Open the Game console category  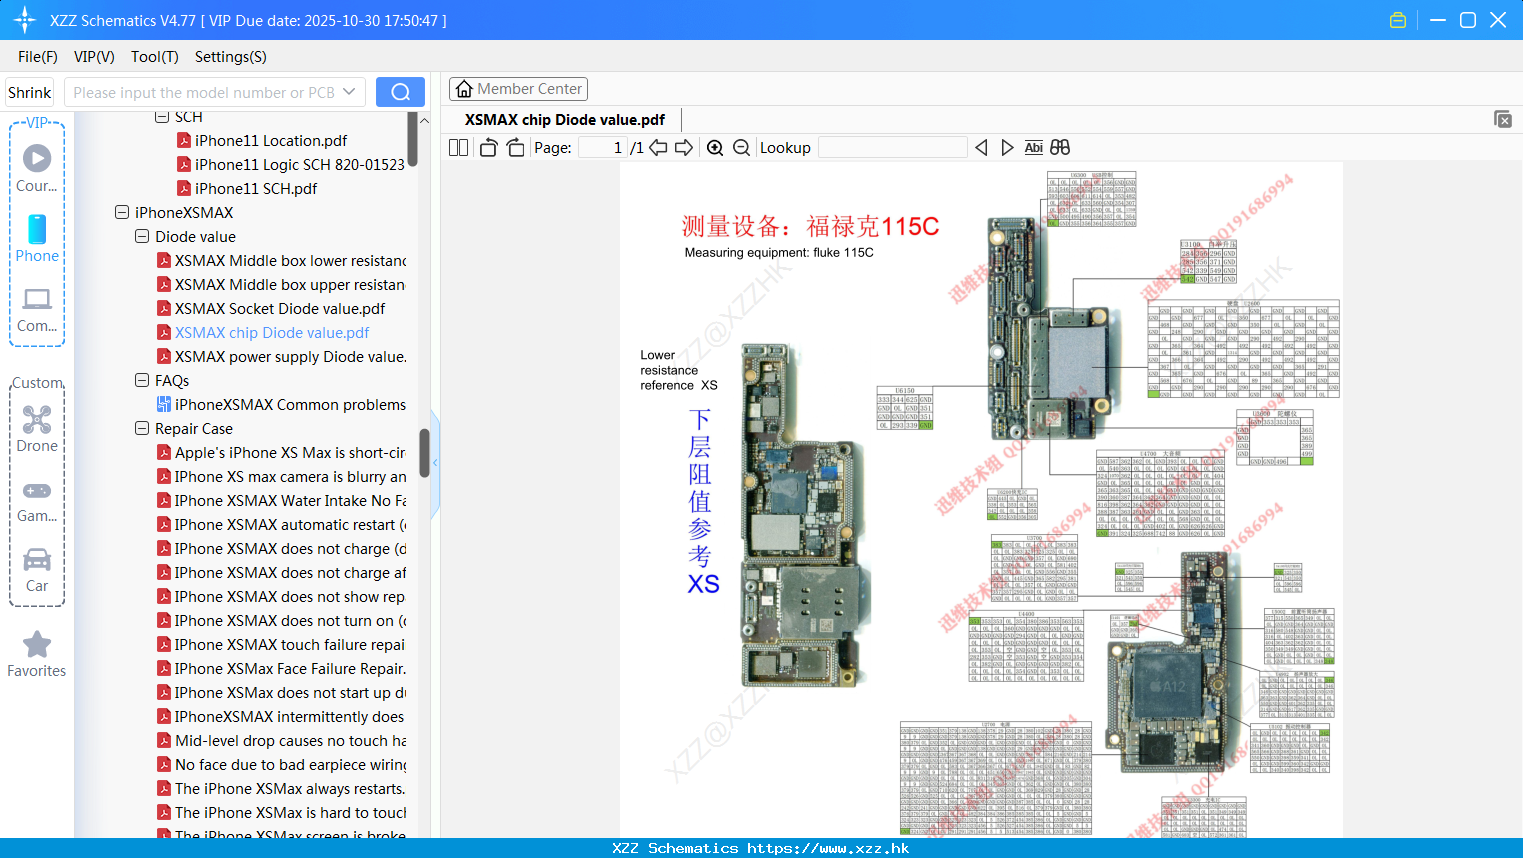(37, 500)
